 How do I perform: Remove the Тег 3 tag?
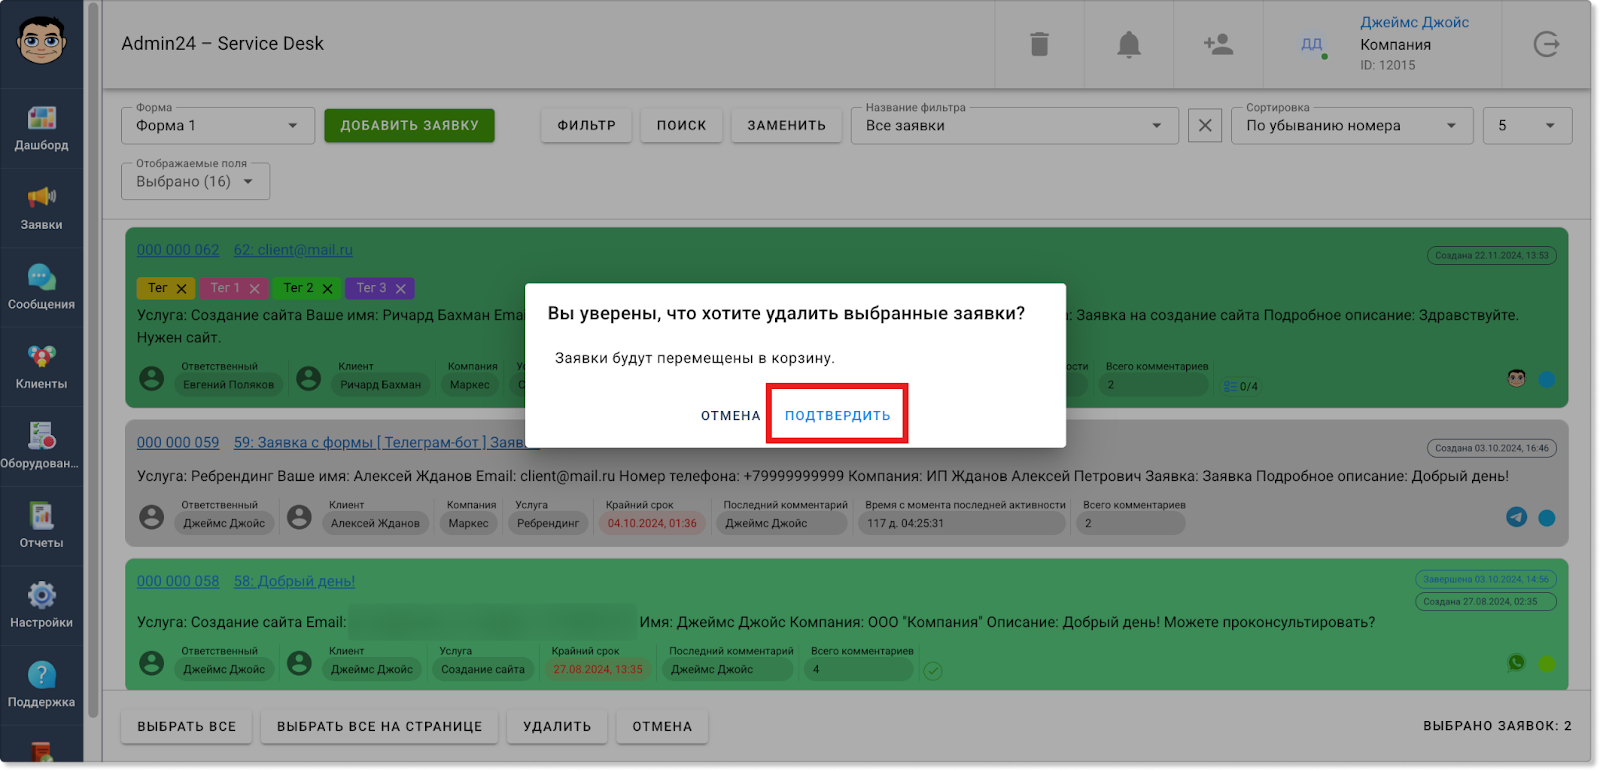[x=400, y=289]
